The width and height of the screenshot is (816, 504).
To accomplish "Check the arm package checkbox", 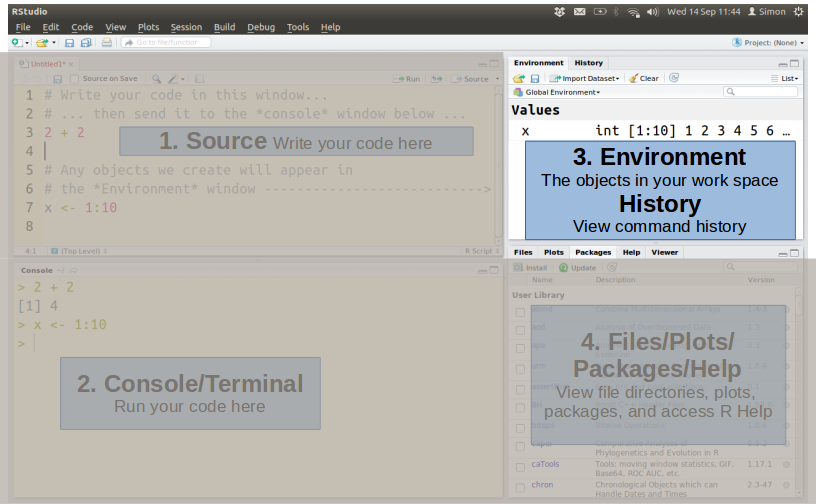I will pyautogui.click(x=520, y=369).
